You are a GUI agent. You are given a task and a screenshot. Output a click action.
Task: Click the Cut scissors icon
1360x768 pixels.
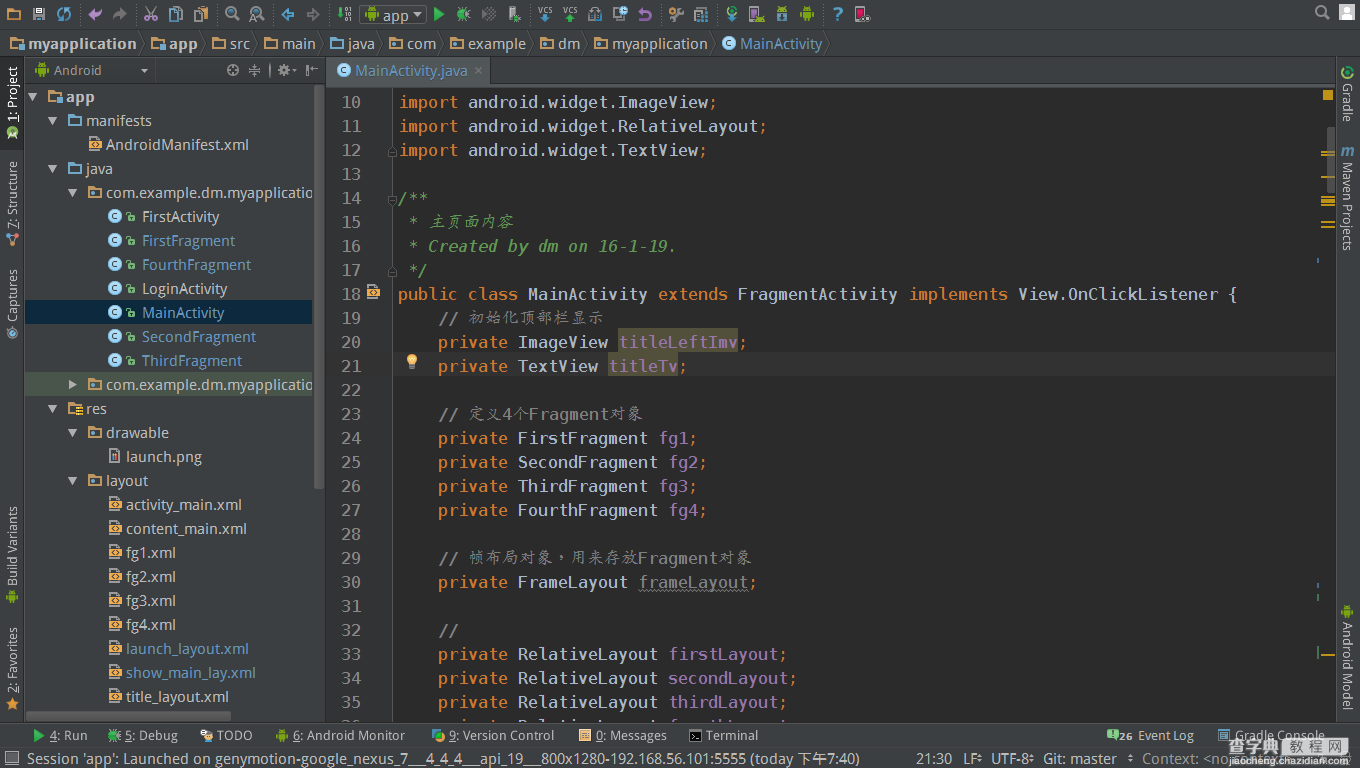[151, 14]
